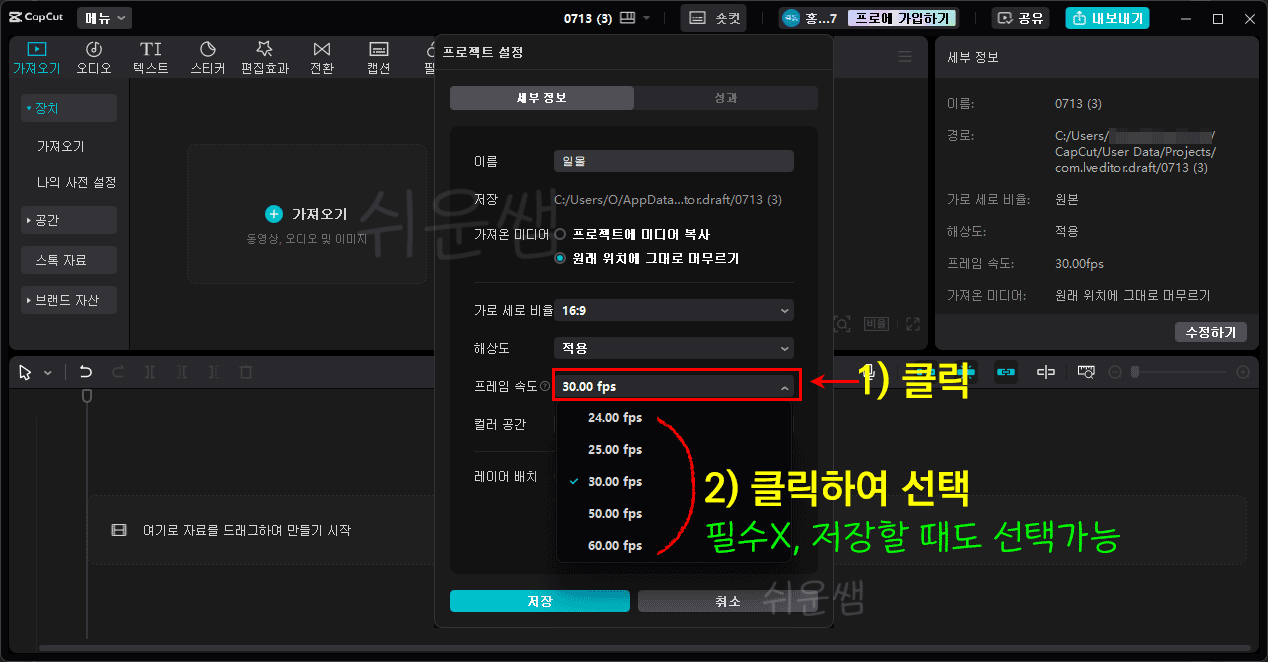
Task: Click the 수정하기 edit button
Action: [x=1210, y=332]
